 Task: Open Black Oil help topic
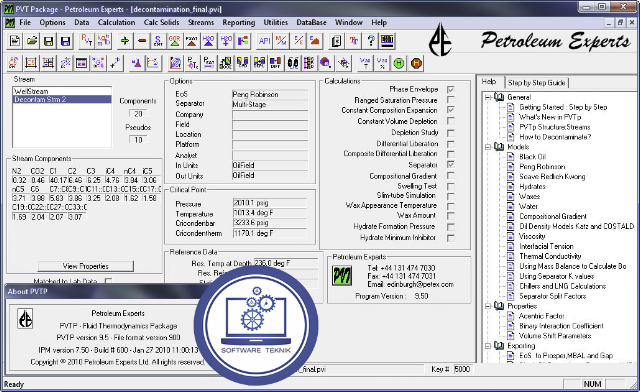coord(532,157)
